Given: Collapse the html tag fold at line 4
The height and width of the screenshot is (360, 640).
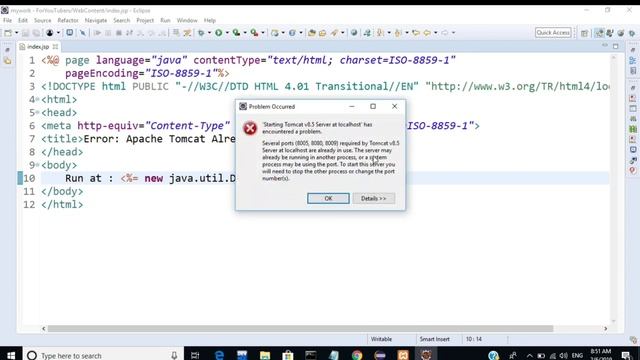Looking at the screenshot, I should coord(38,99).
